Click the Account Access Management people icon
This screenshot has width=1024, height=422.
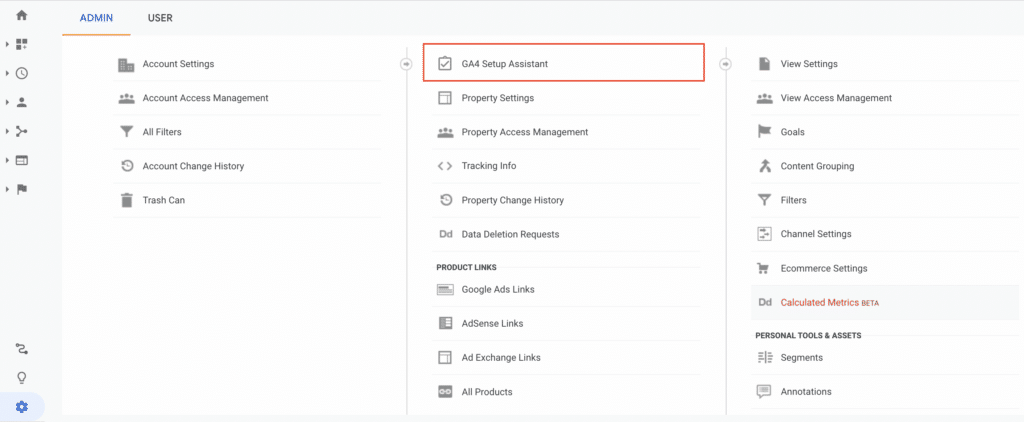click(x=126, y=98)
